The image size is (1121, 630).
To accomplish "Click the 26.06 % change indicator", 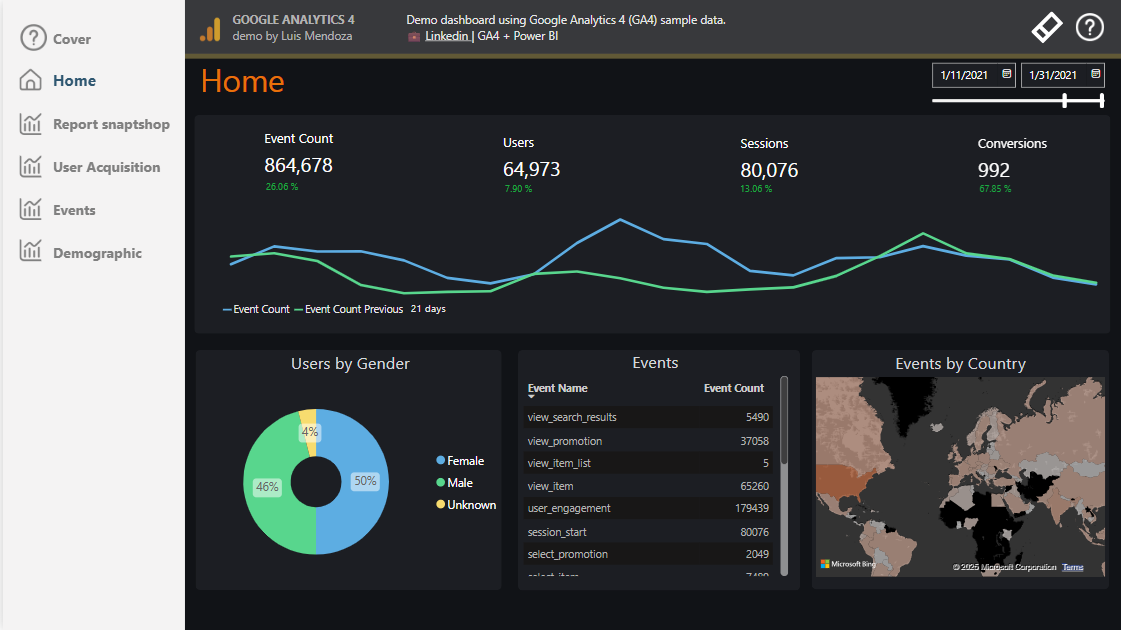I will tap(282, 187).
